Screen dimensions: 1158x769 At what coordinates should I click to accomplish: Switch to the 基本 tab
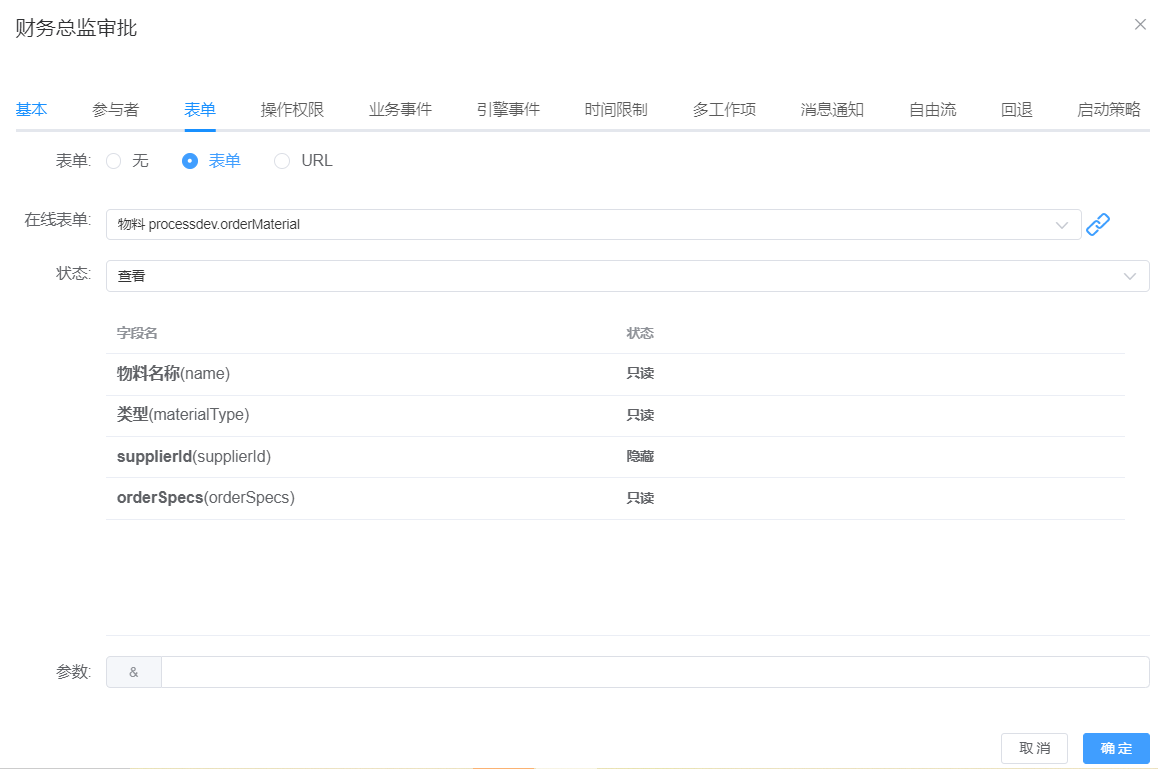coord(31,110)
